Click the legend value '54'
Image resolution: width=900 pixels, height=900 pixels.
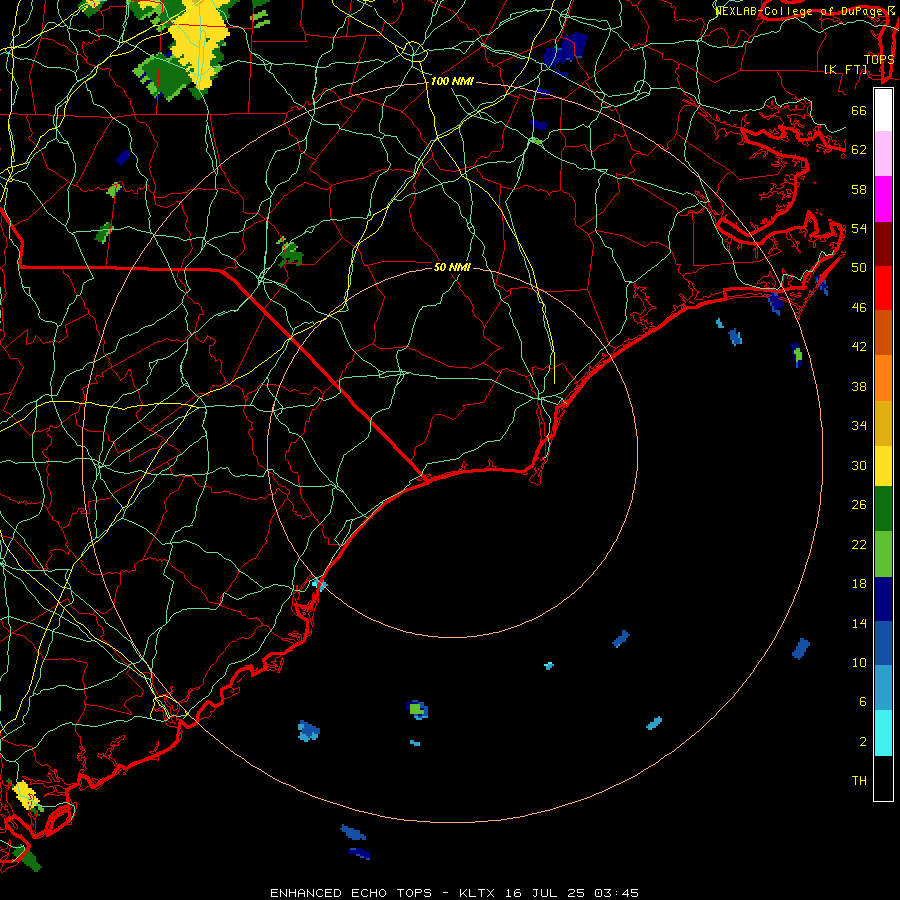(x=859, y=228)
